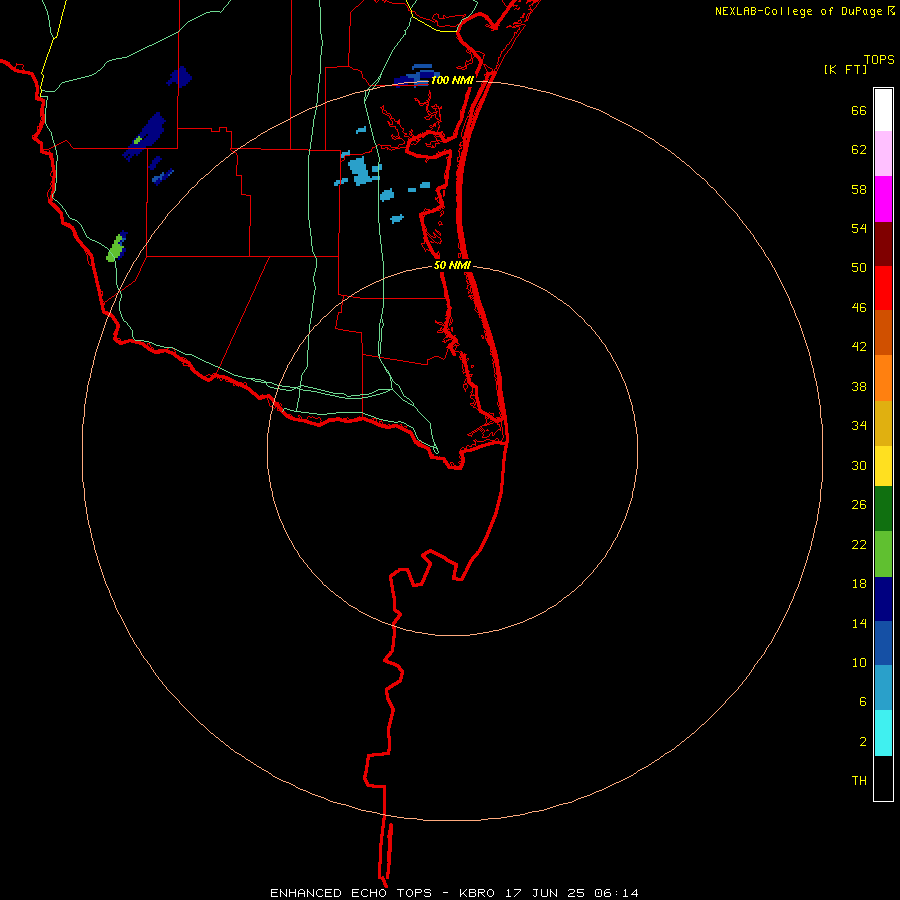Image resolution: width=900 pixels, height=900 pixels.
Task: Click the '22' legend value
Action: tap(859, 545)
